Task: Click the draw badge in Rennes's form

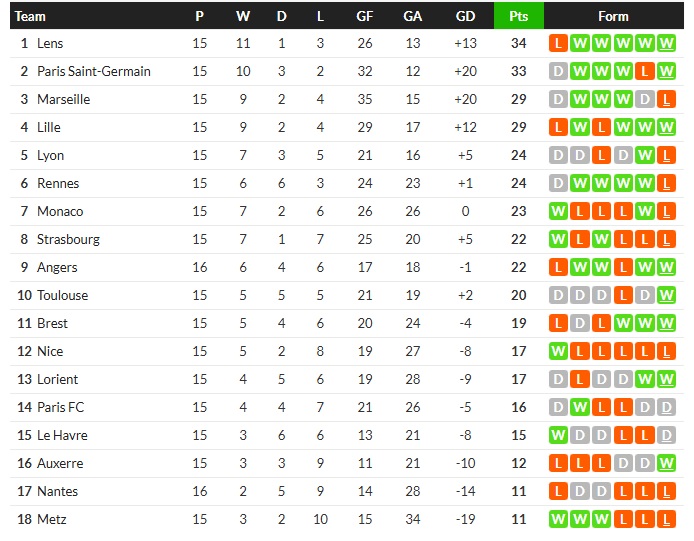Action: point(558,183)
